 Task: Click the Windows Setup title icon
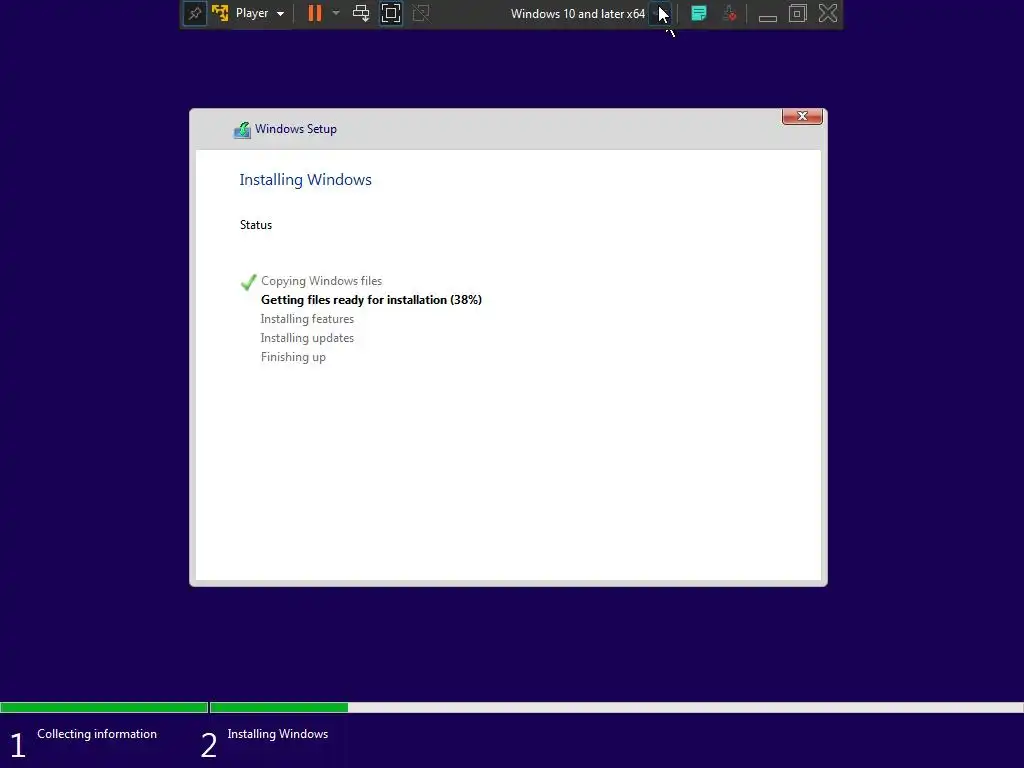pyautogui.click(x=242, y=130)
